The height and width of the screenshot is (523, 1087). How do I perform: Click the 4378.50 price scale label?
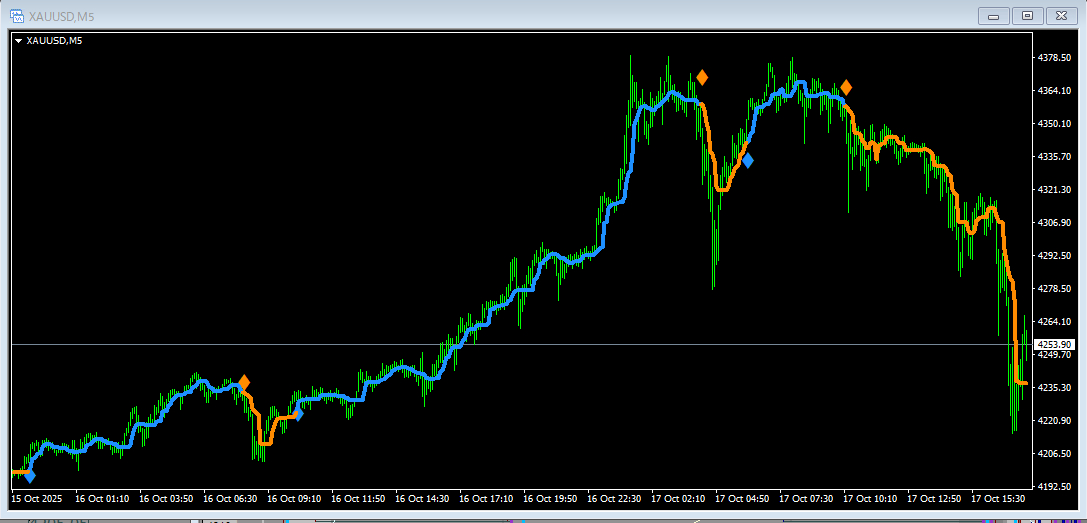[x=1056, y=58]
